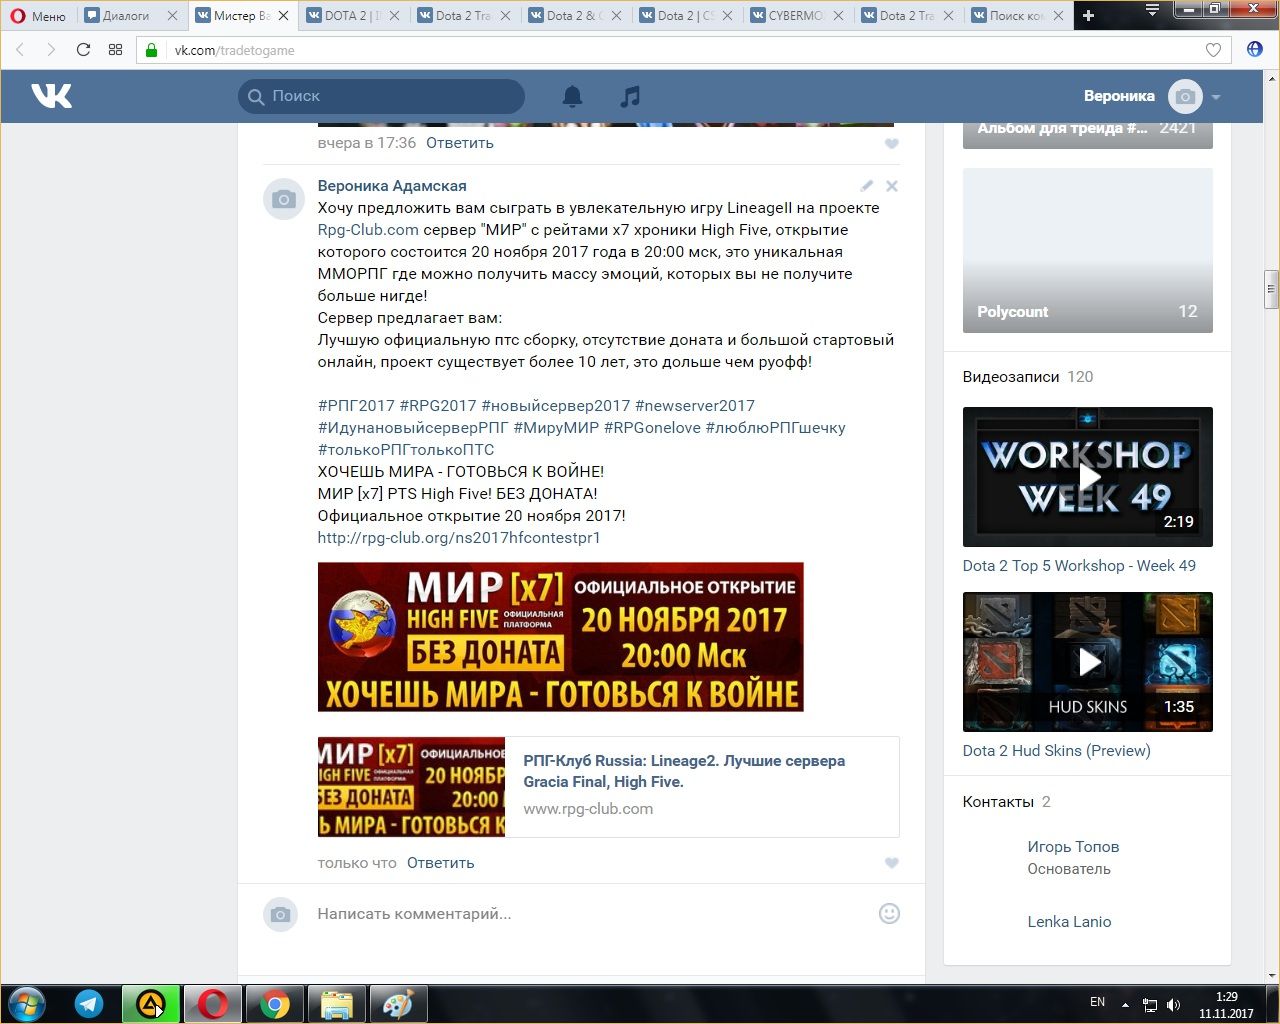Go forward to next page

[51, 50]
